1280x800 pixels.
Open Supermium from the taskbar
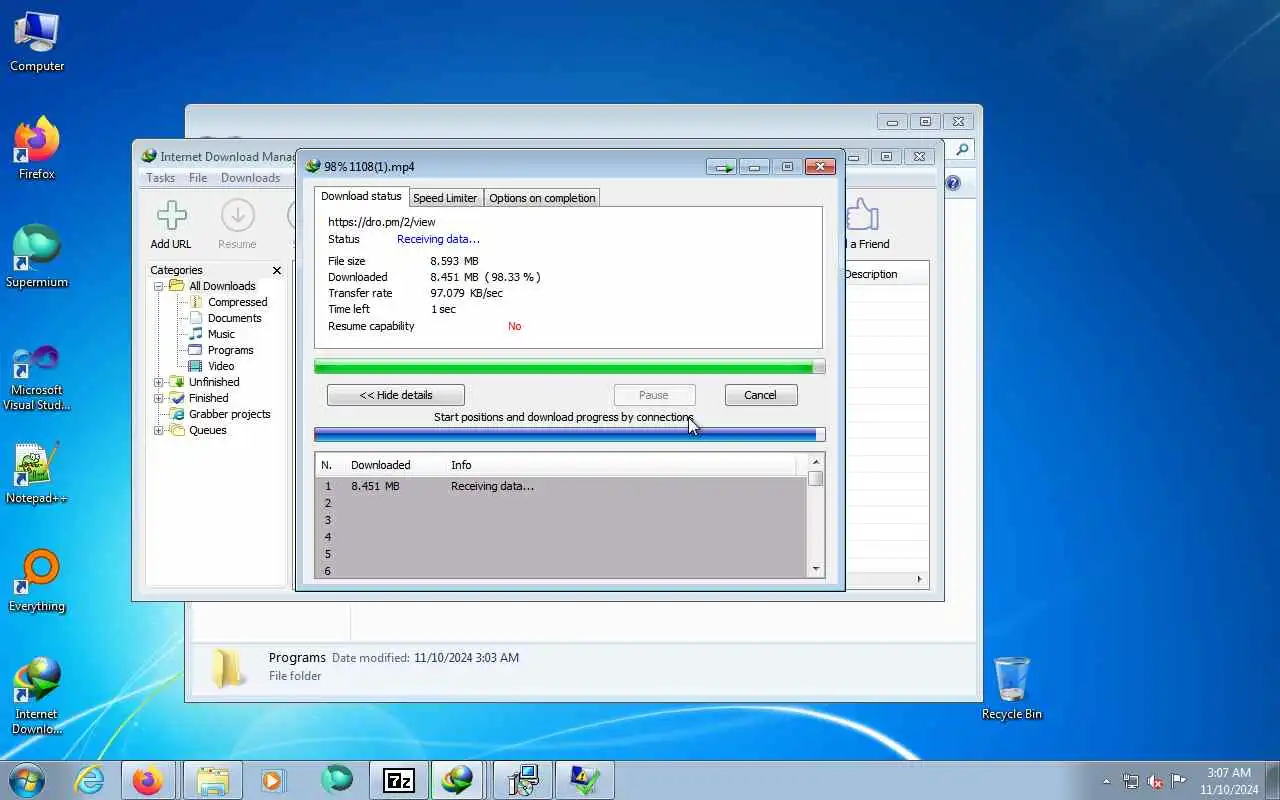pyautogui.click(x=338, y=780)
